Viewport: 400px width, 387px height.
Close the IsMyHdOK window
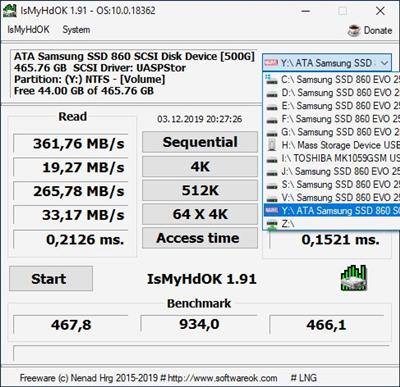pyautogui.click(x=380, y=11)
